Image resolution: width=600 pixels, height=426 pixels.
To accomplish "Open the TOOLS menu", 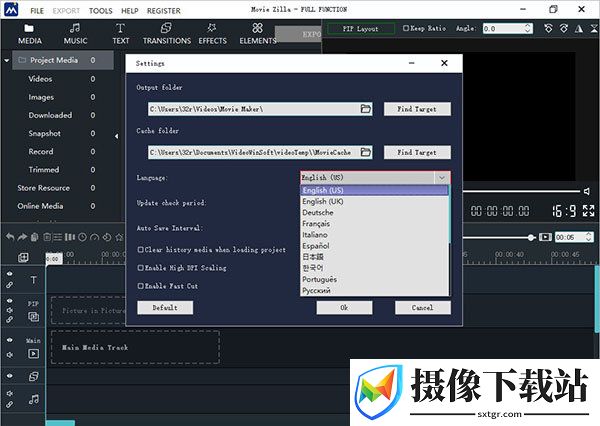I will coord(101,11).
